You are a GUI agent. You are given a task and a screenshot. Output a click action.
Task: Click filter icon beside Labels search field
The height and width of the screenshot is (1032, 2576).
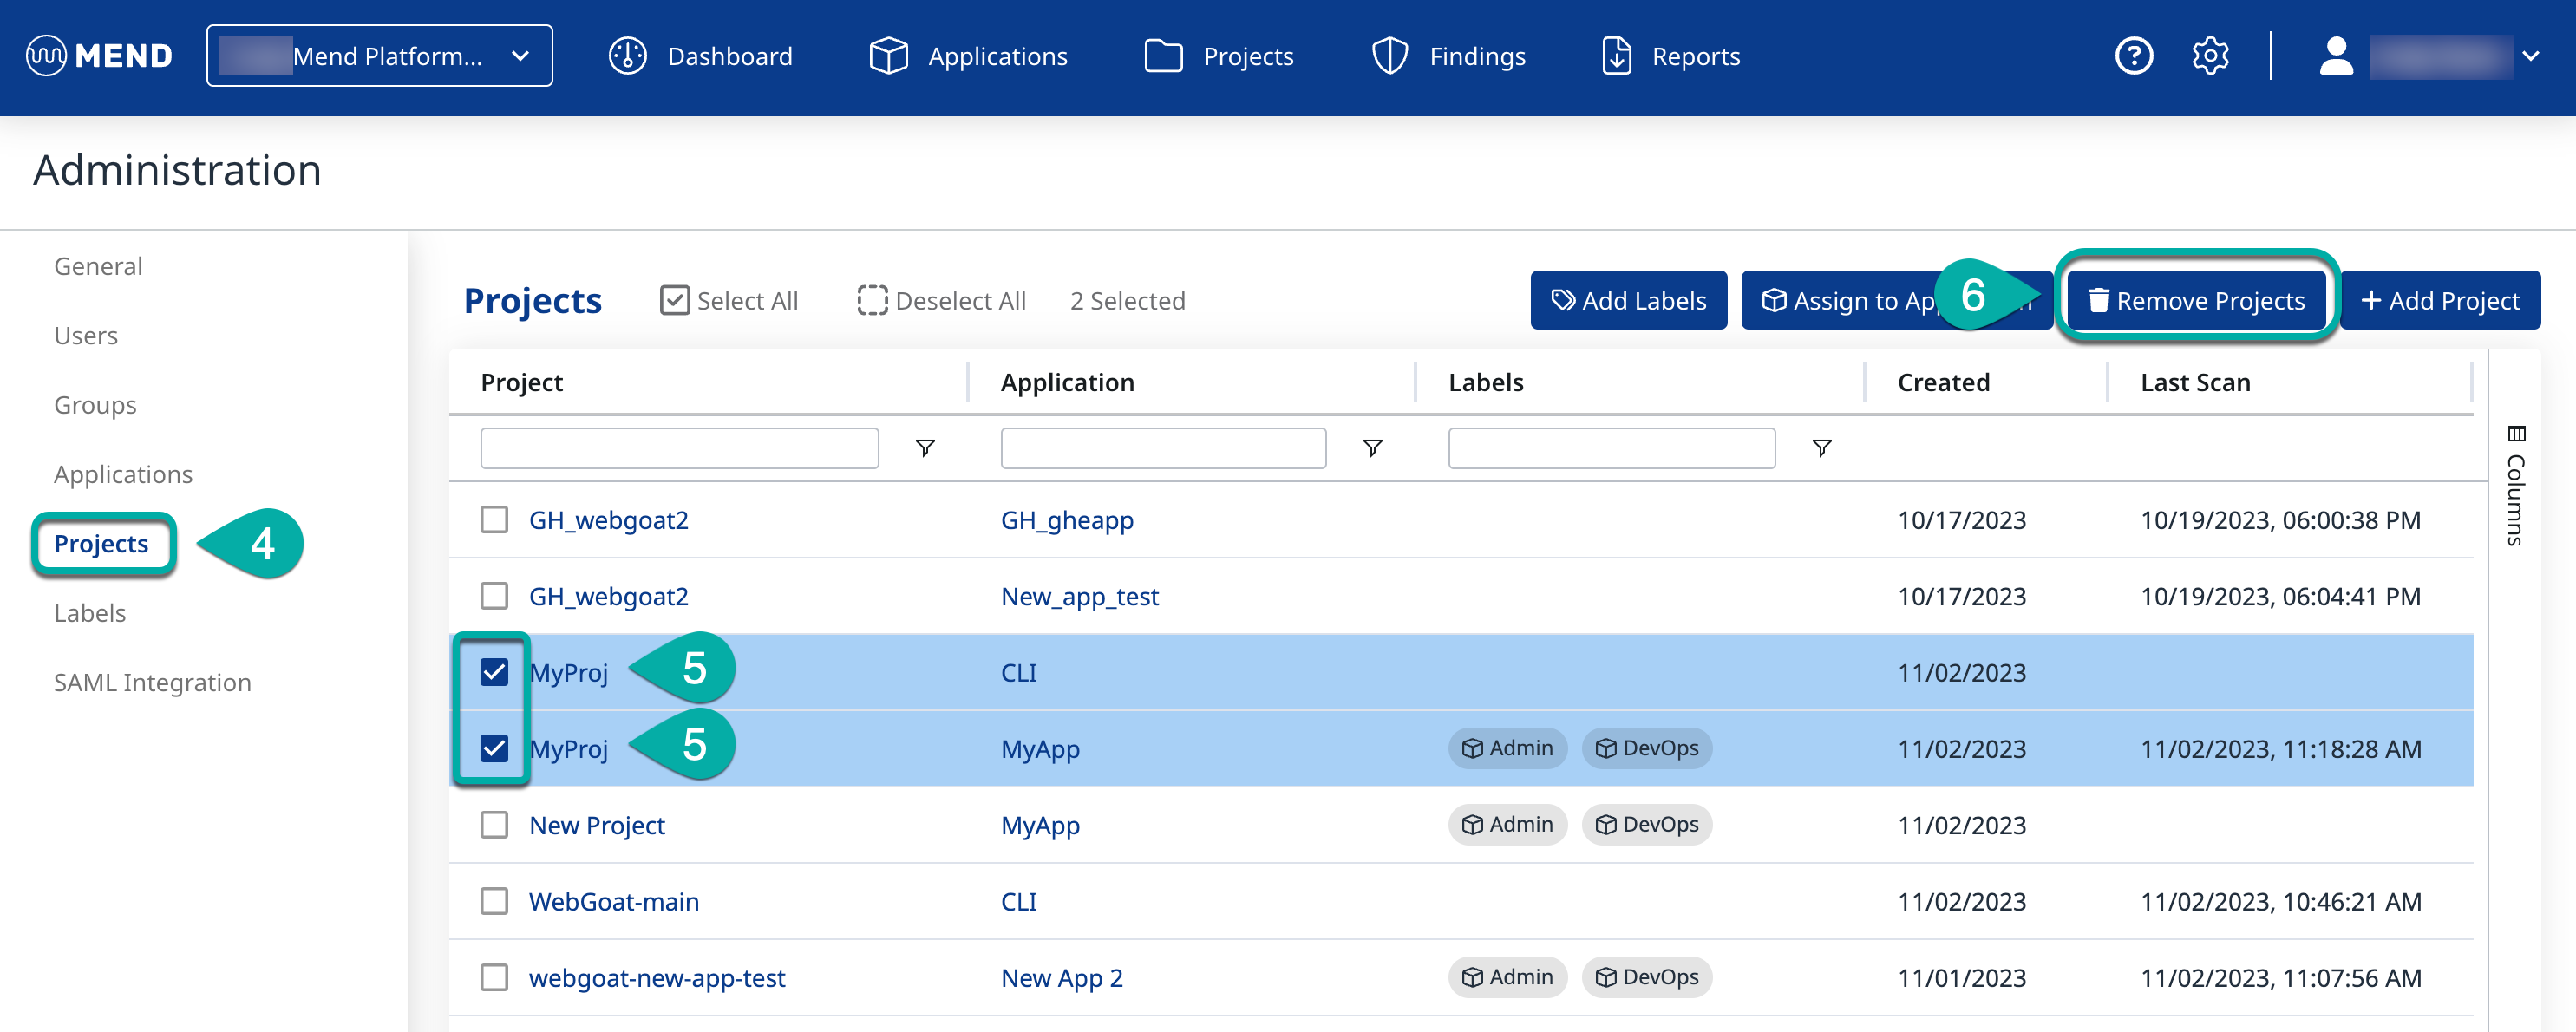tap(1821, 448)
